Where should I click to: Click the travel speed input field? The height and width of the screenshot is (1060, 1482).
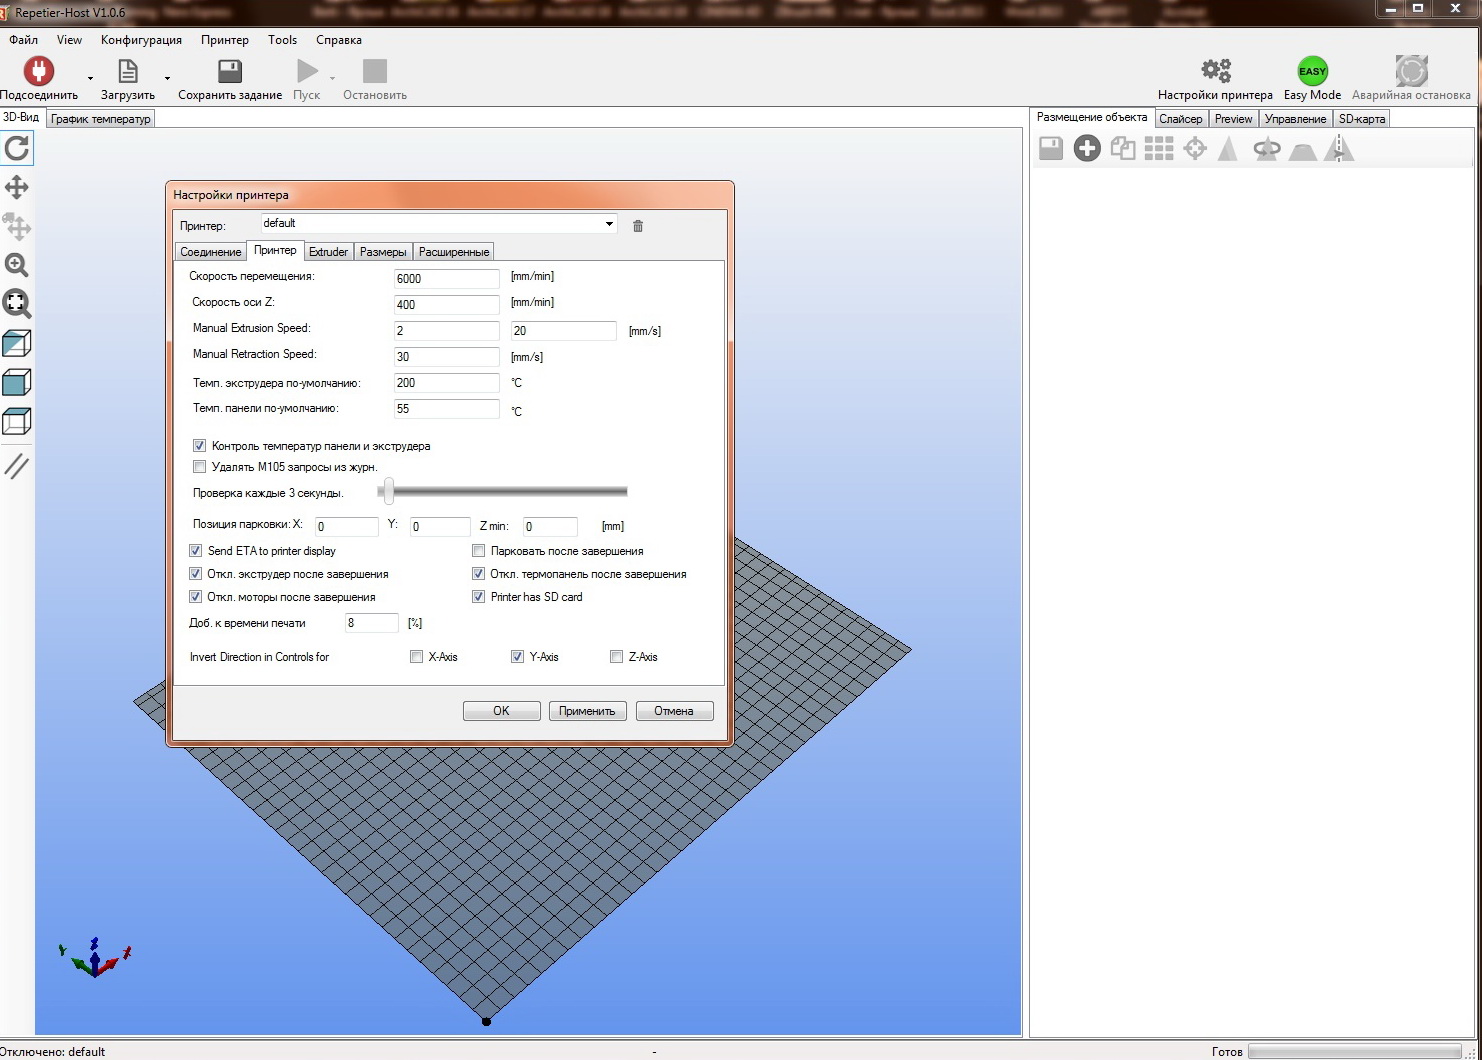point(446,278)
